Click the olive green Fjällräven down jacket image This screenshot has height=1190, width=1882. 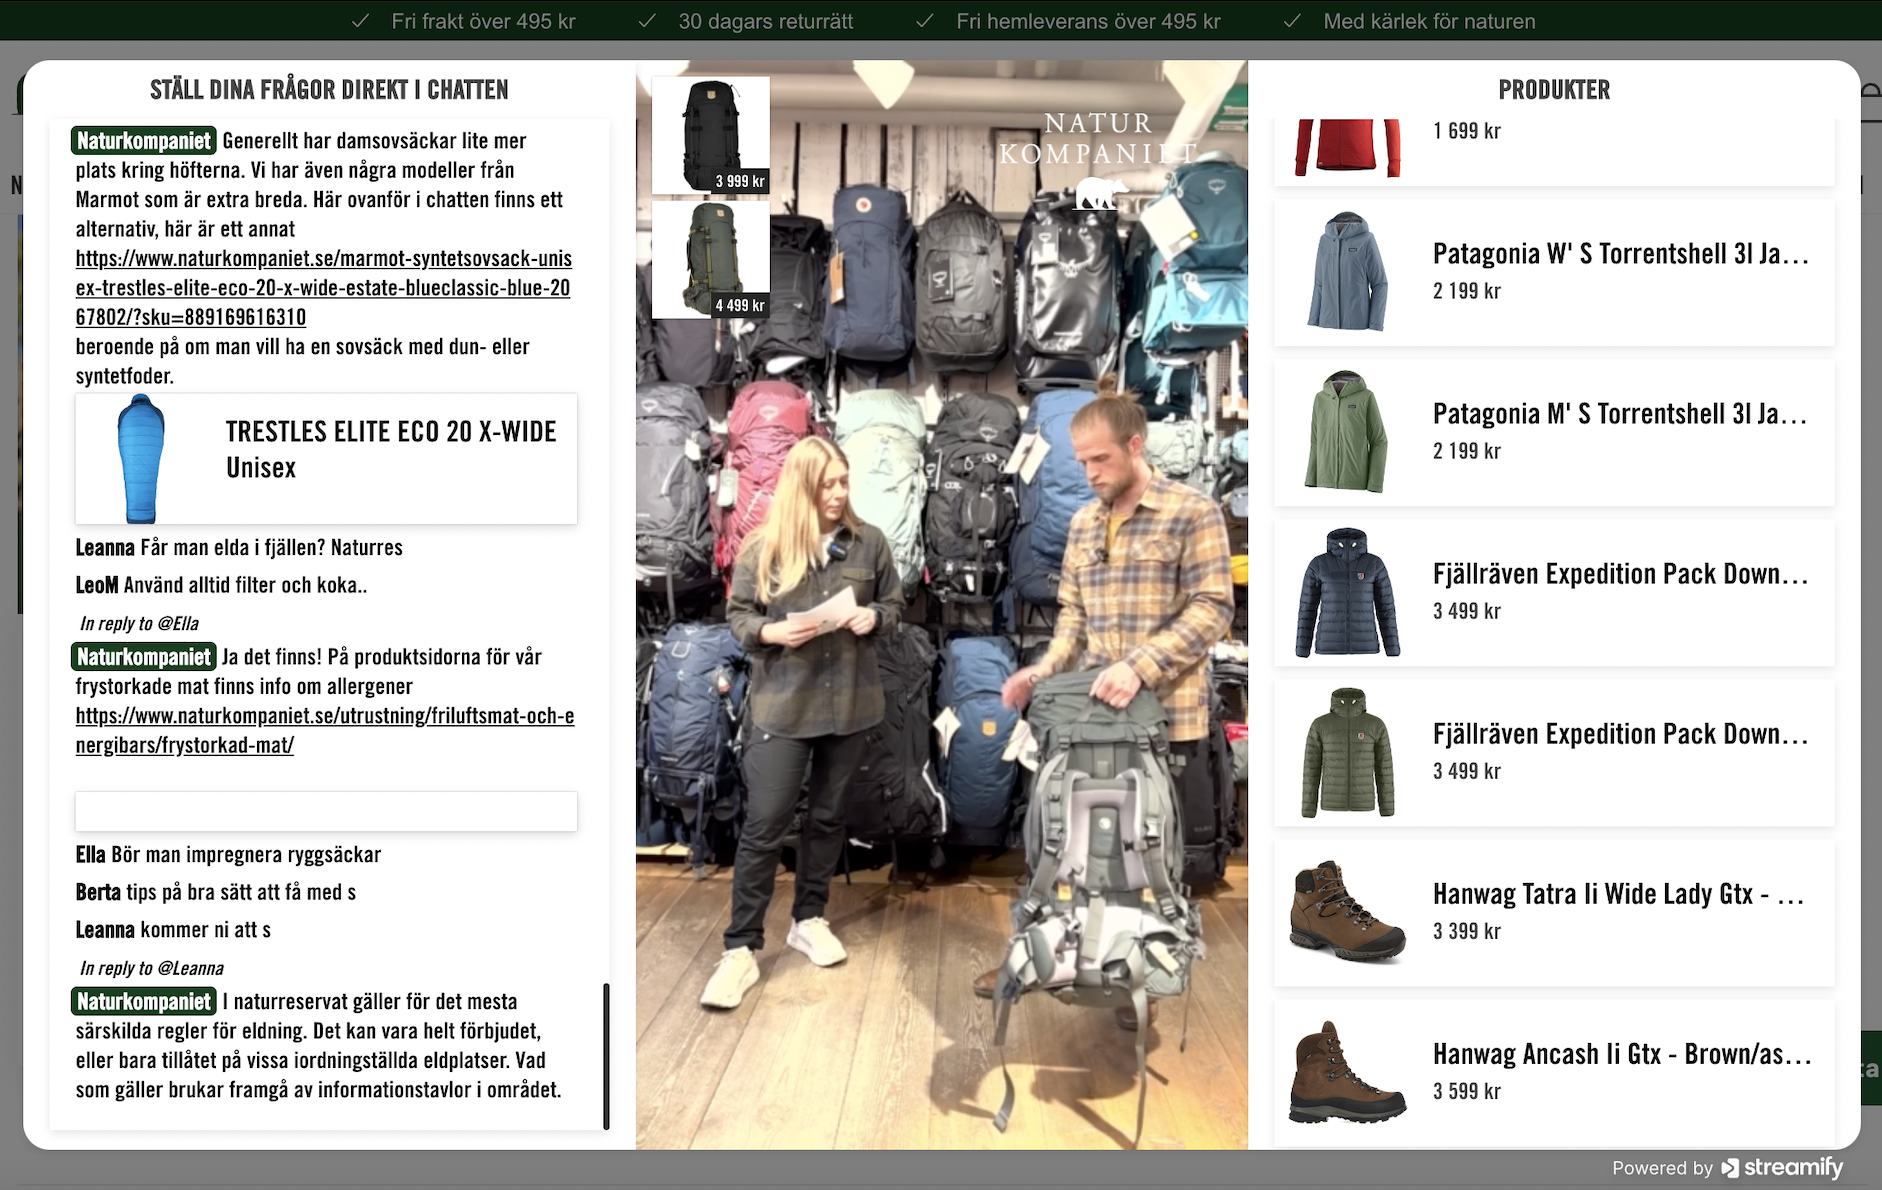pyautogui.click(x=1347, y=752)
